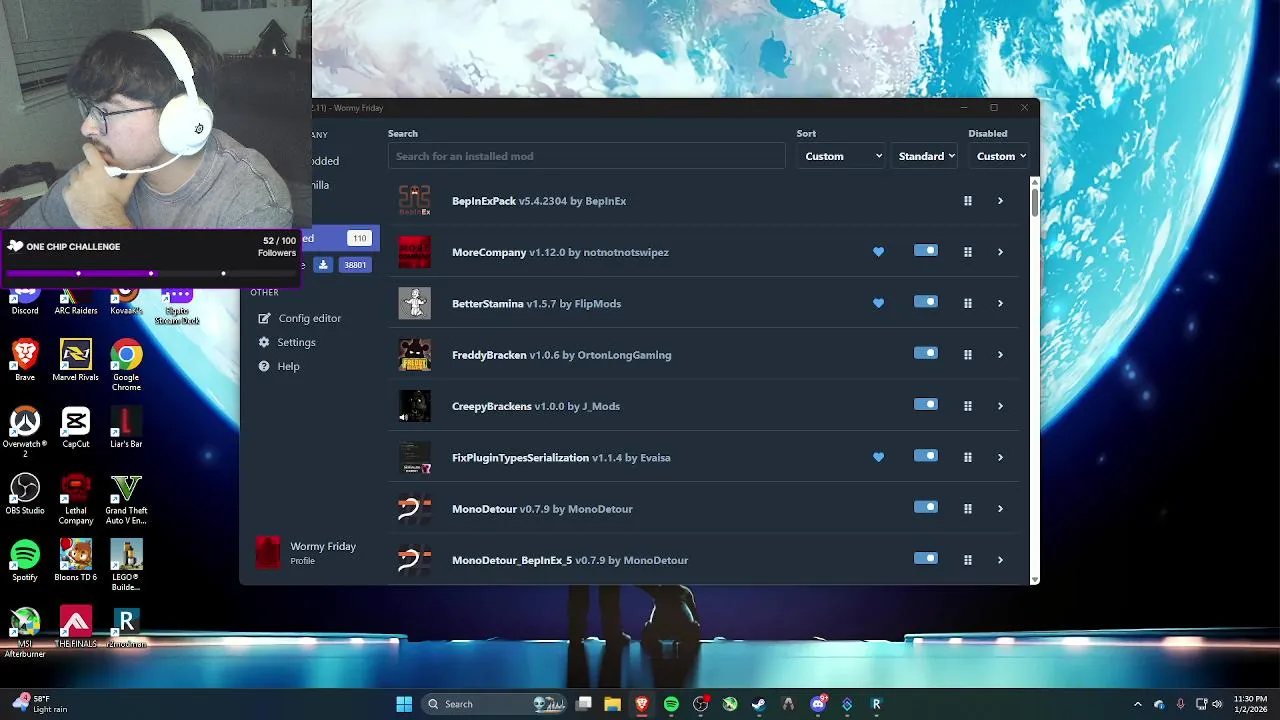Click the Wormy Friday profile name
The image size is (1280, 720).
323,546
